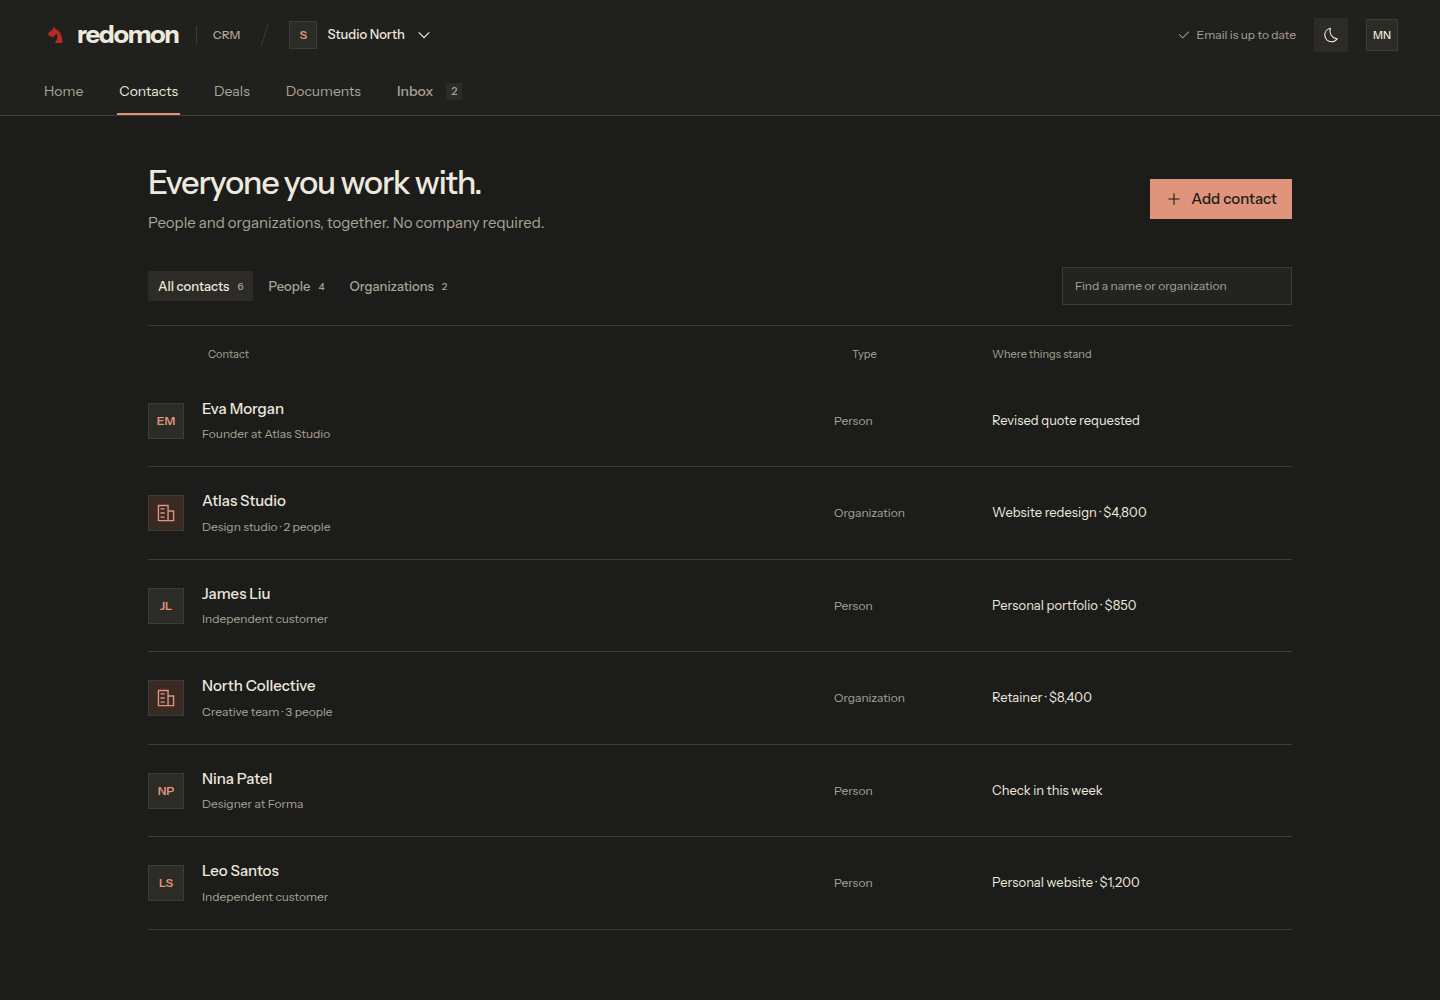Click the Atlas Studio organization building icon

(x=166, y=513)
